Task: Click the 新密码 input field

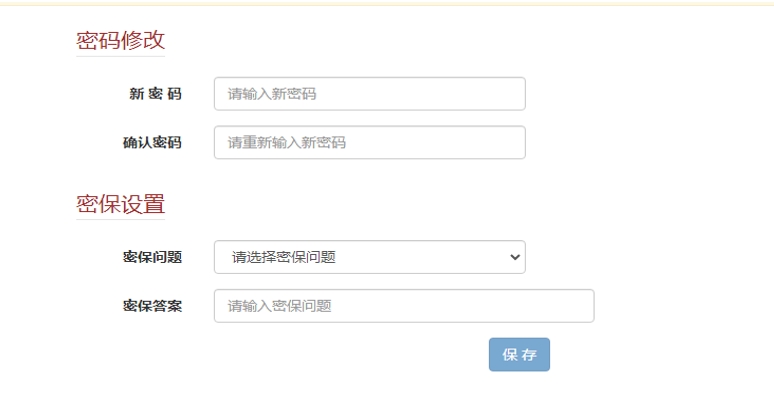Action: pos(369,94)
